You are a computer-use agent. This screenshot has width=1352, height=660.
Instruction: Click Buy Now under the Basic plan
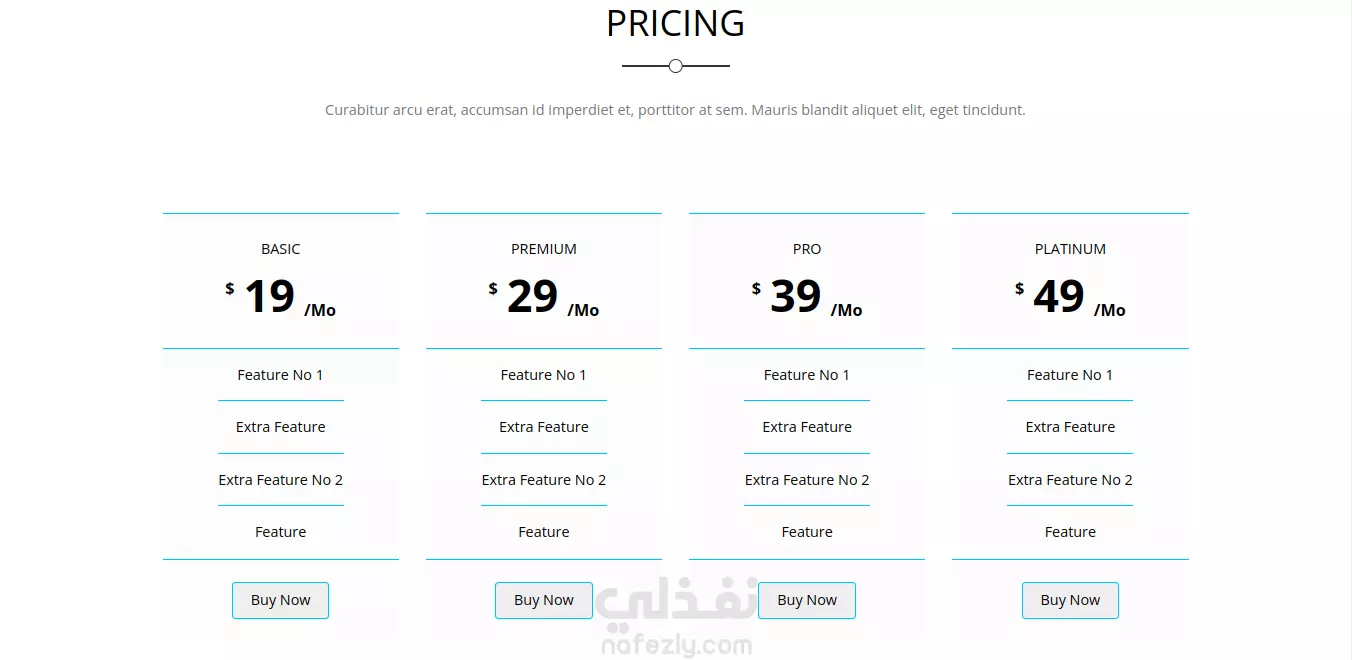tap(280, 600)
